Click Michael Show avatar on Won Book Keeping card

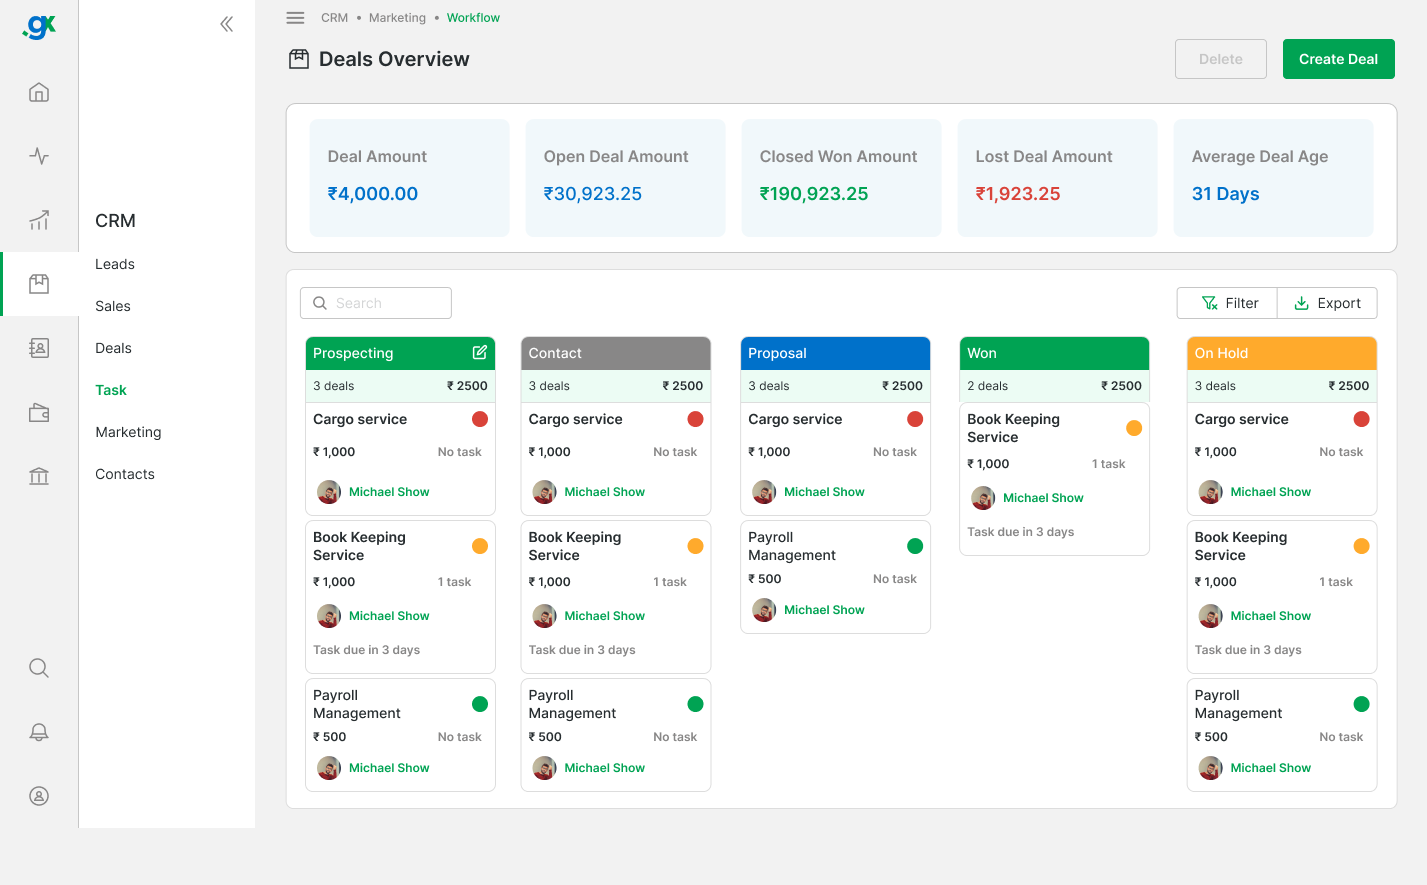[x=983, y=498]
